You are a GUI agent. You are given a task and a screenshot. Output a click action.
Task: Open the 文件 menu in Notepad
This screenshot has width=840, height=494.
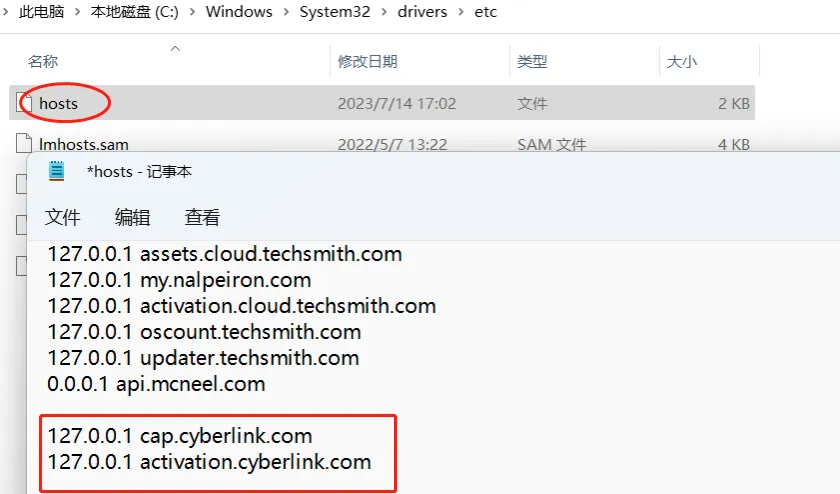63,217
